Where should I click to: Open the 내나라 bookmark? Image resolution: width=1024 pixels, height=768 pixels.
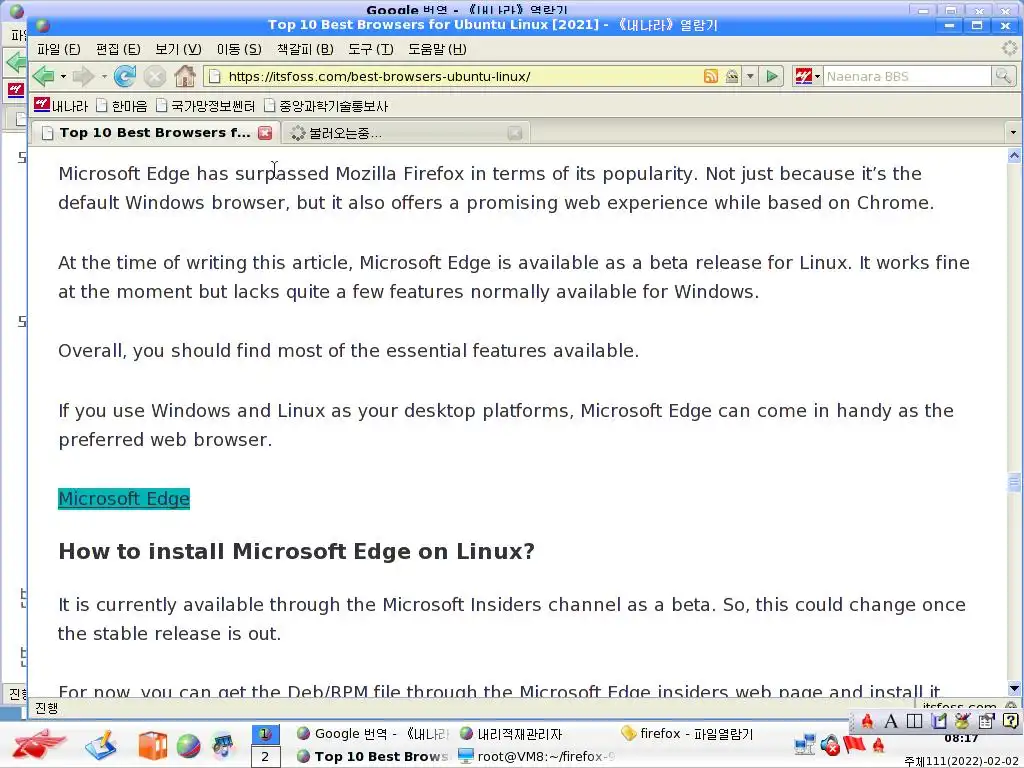point(61,106)
